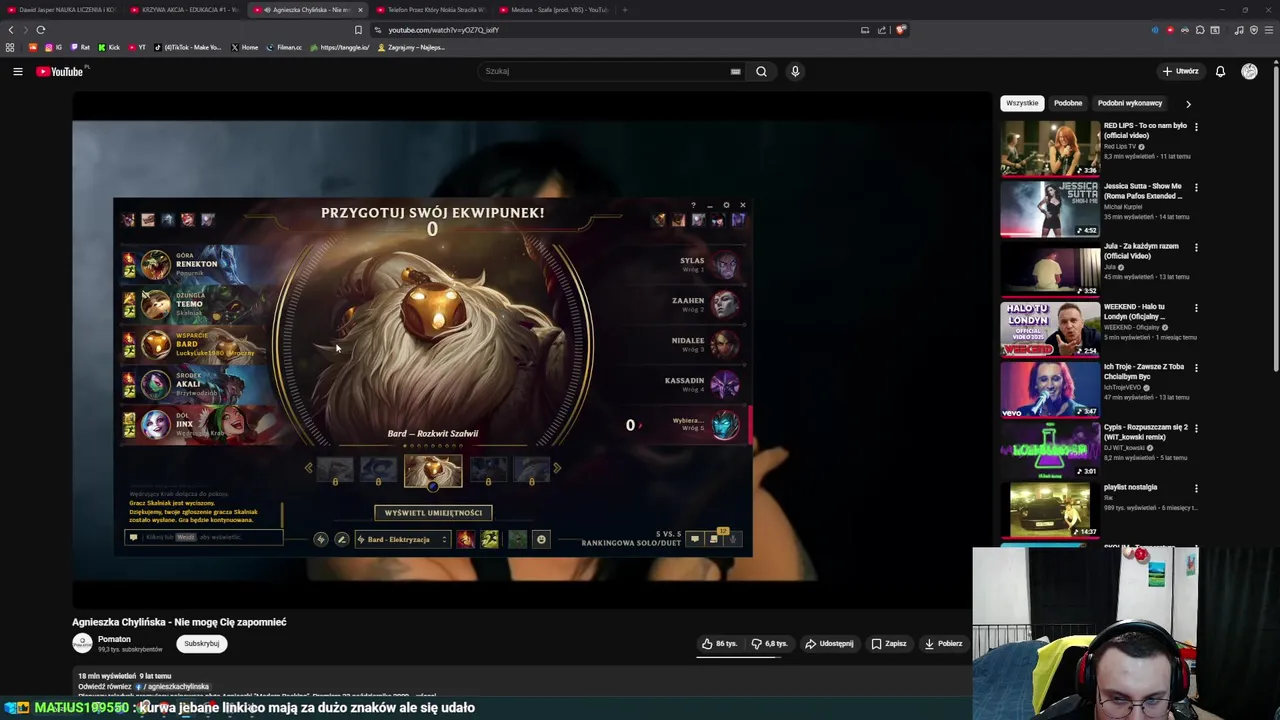Open the ward skin selector icon
Viewport: 1280px width, 720px height.
point(517,539)
